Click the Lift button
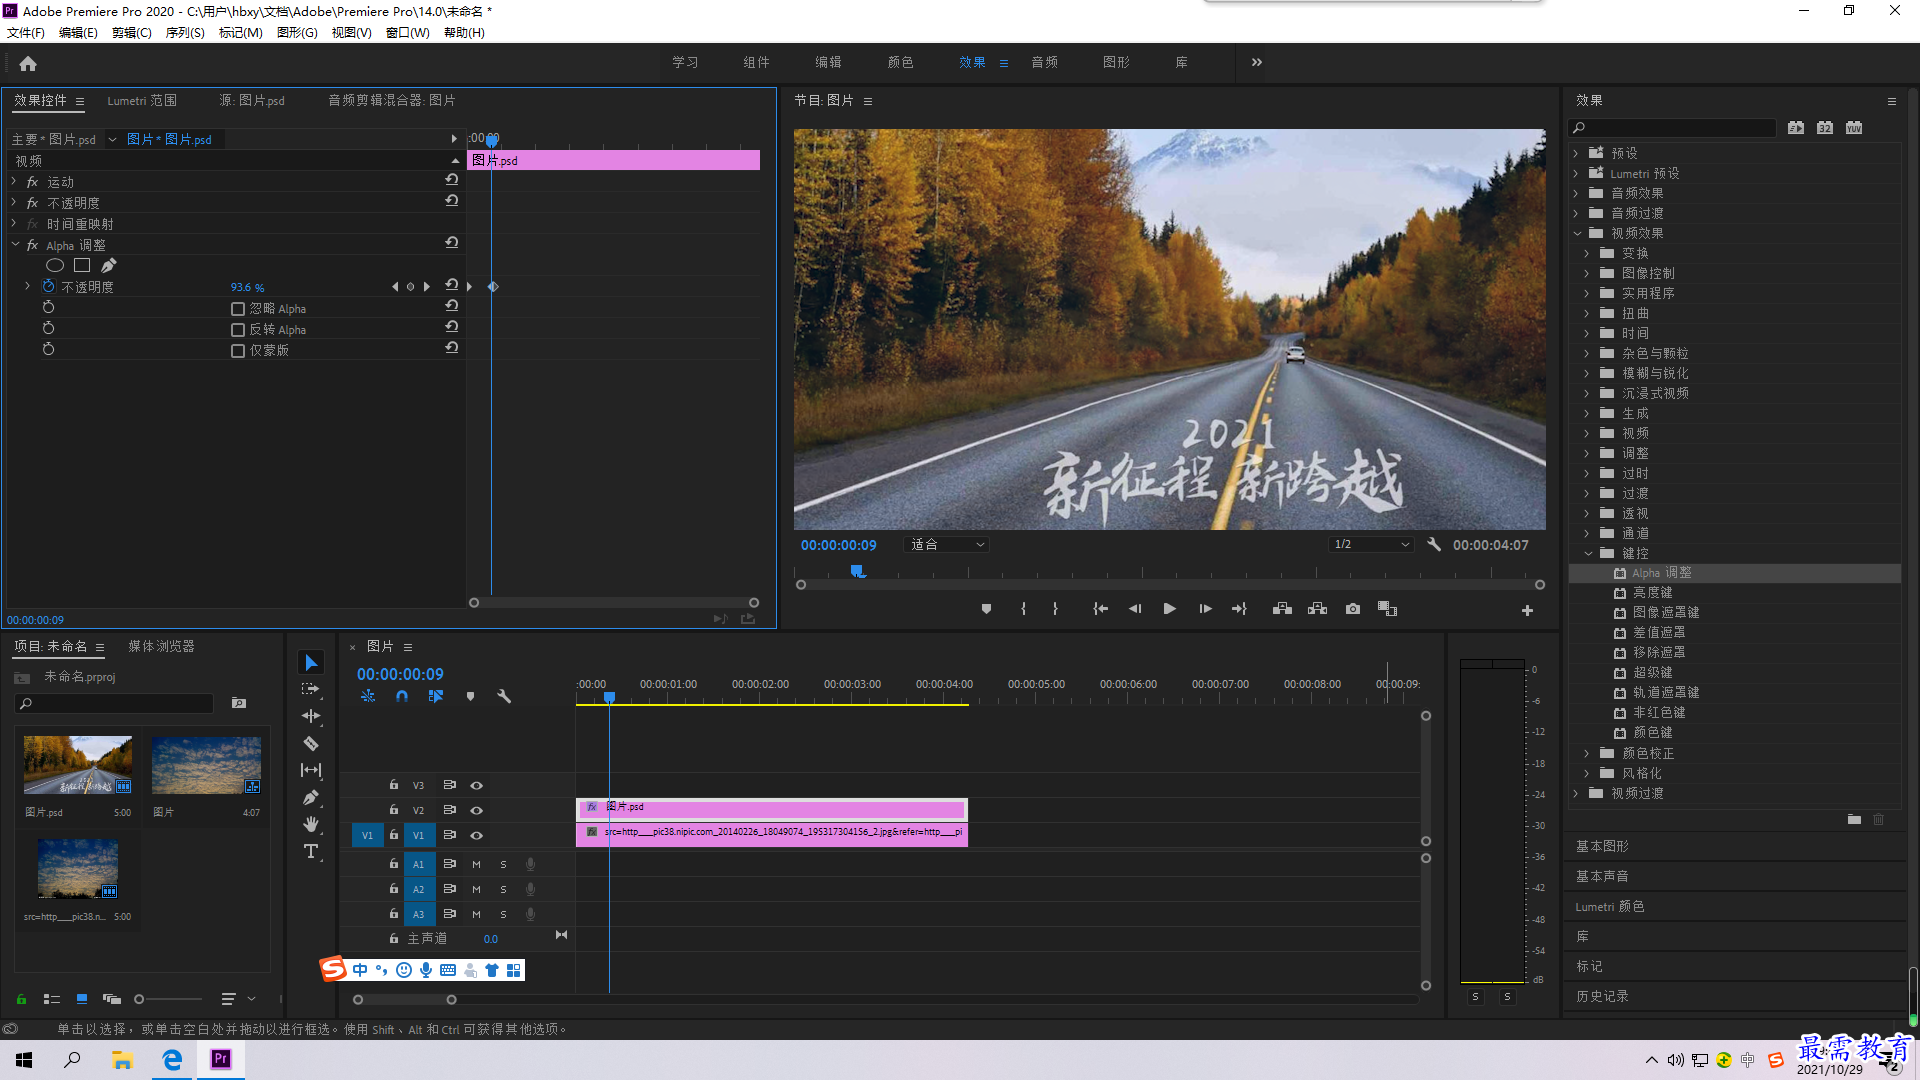The image size is (1920, 1080). point(1282,609)
